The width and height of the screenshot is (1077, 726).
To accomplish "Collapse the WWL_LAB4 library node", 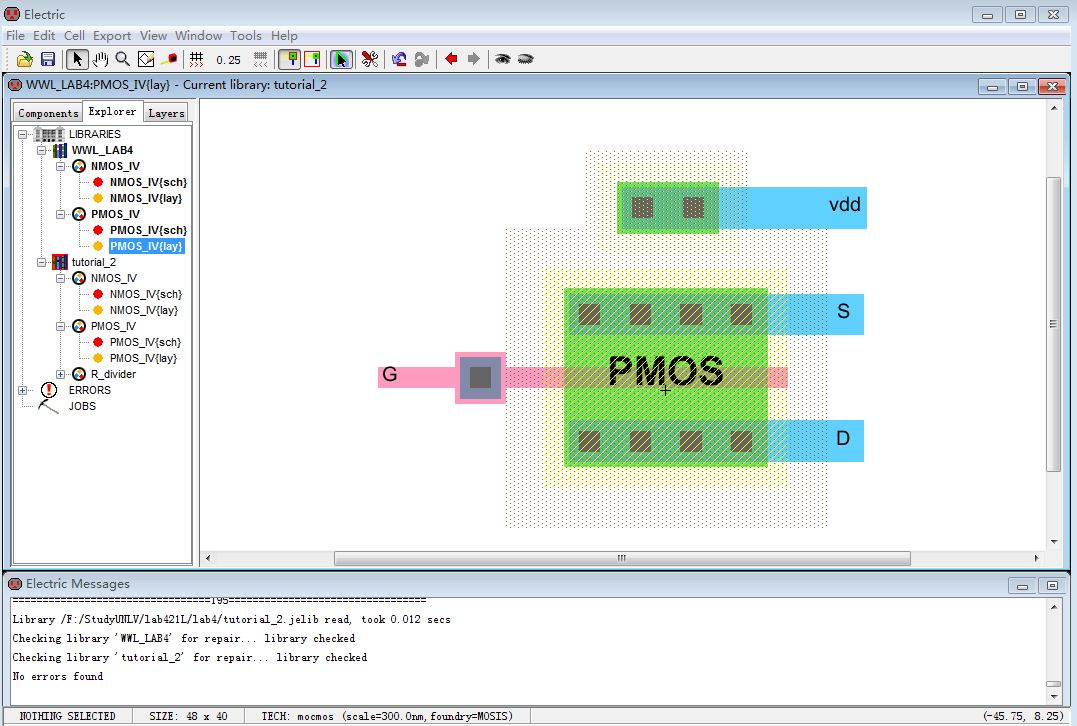I will pyautogui.click(x=42, y=150).
